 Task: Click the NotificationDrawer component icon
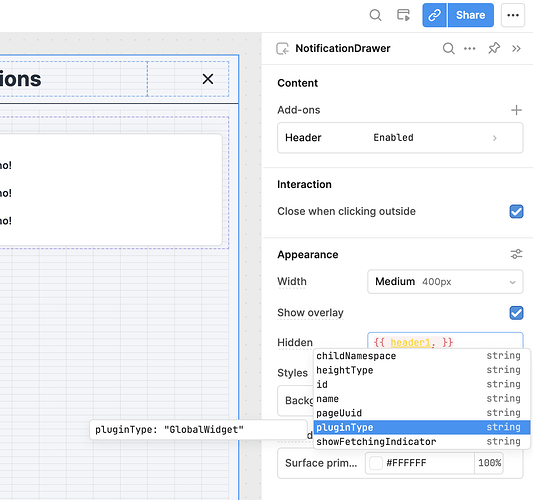(x=282, y=49)
